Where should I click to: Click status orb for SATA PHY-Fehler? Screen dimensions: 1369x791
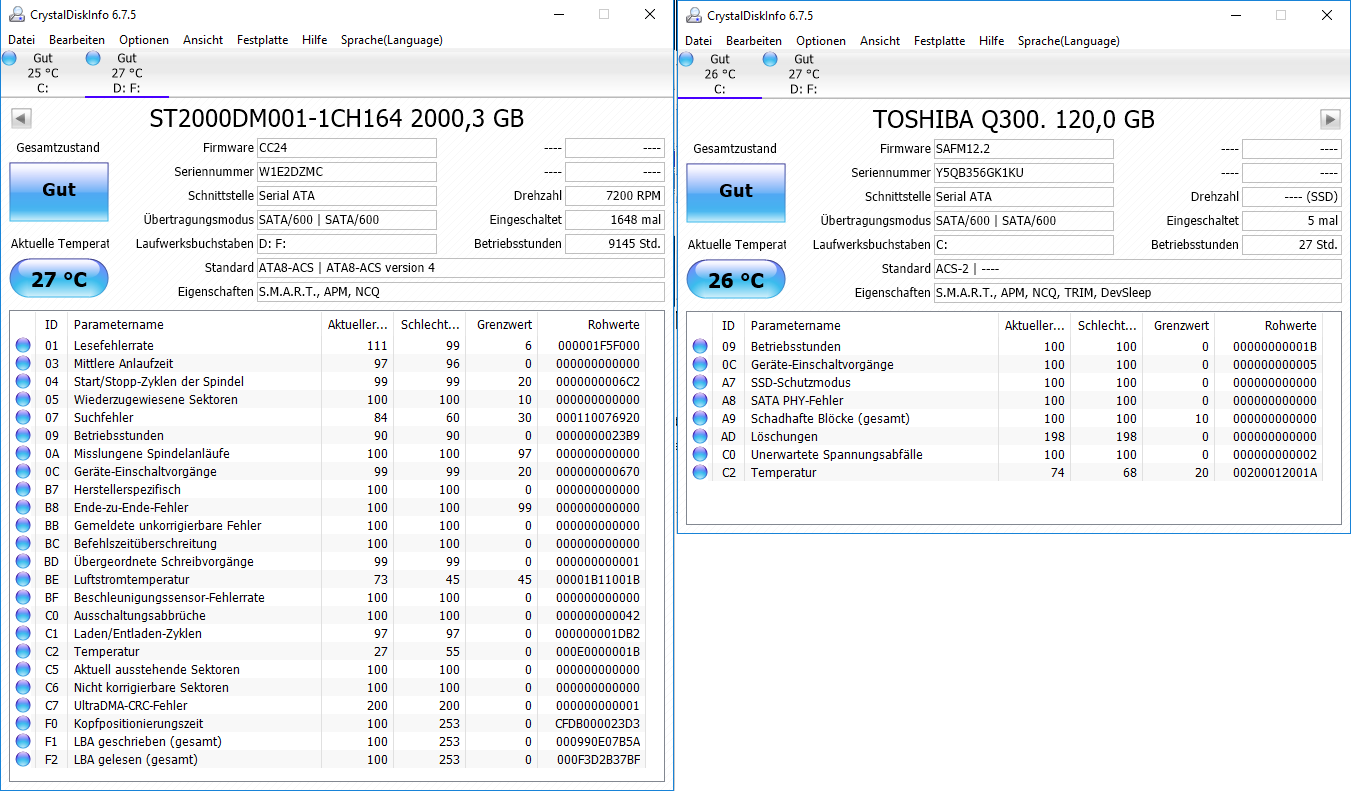pos(700,401)
